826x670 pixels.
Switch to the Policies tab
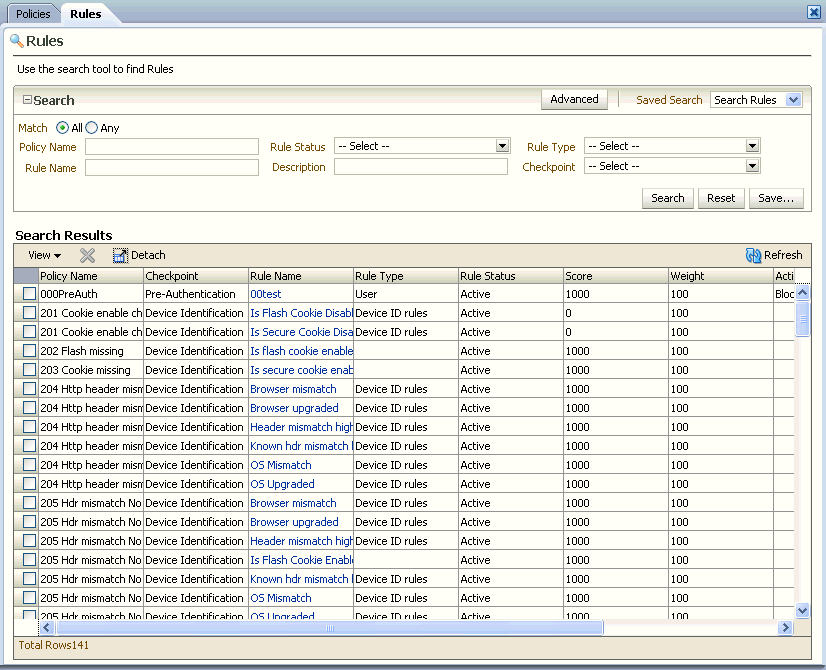coord(32,13)
